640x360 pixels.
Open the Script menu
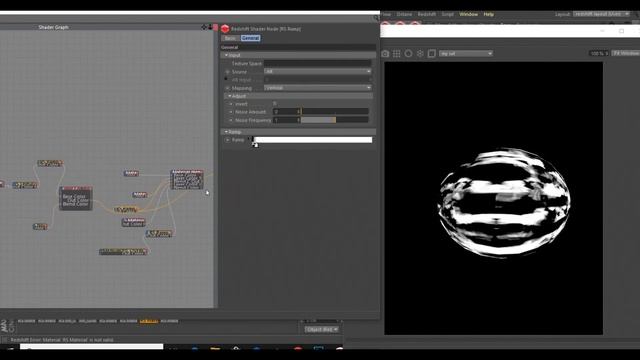(447, 14)
